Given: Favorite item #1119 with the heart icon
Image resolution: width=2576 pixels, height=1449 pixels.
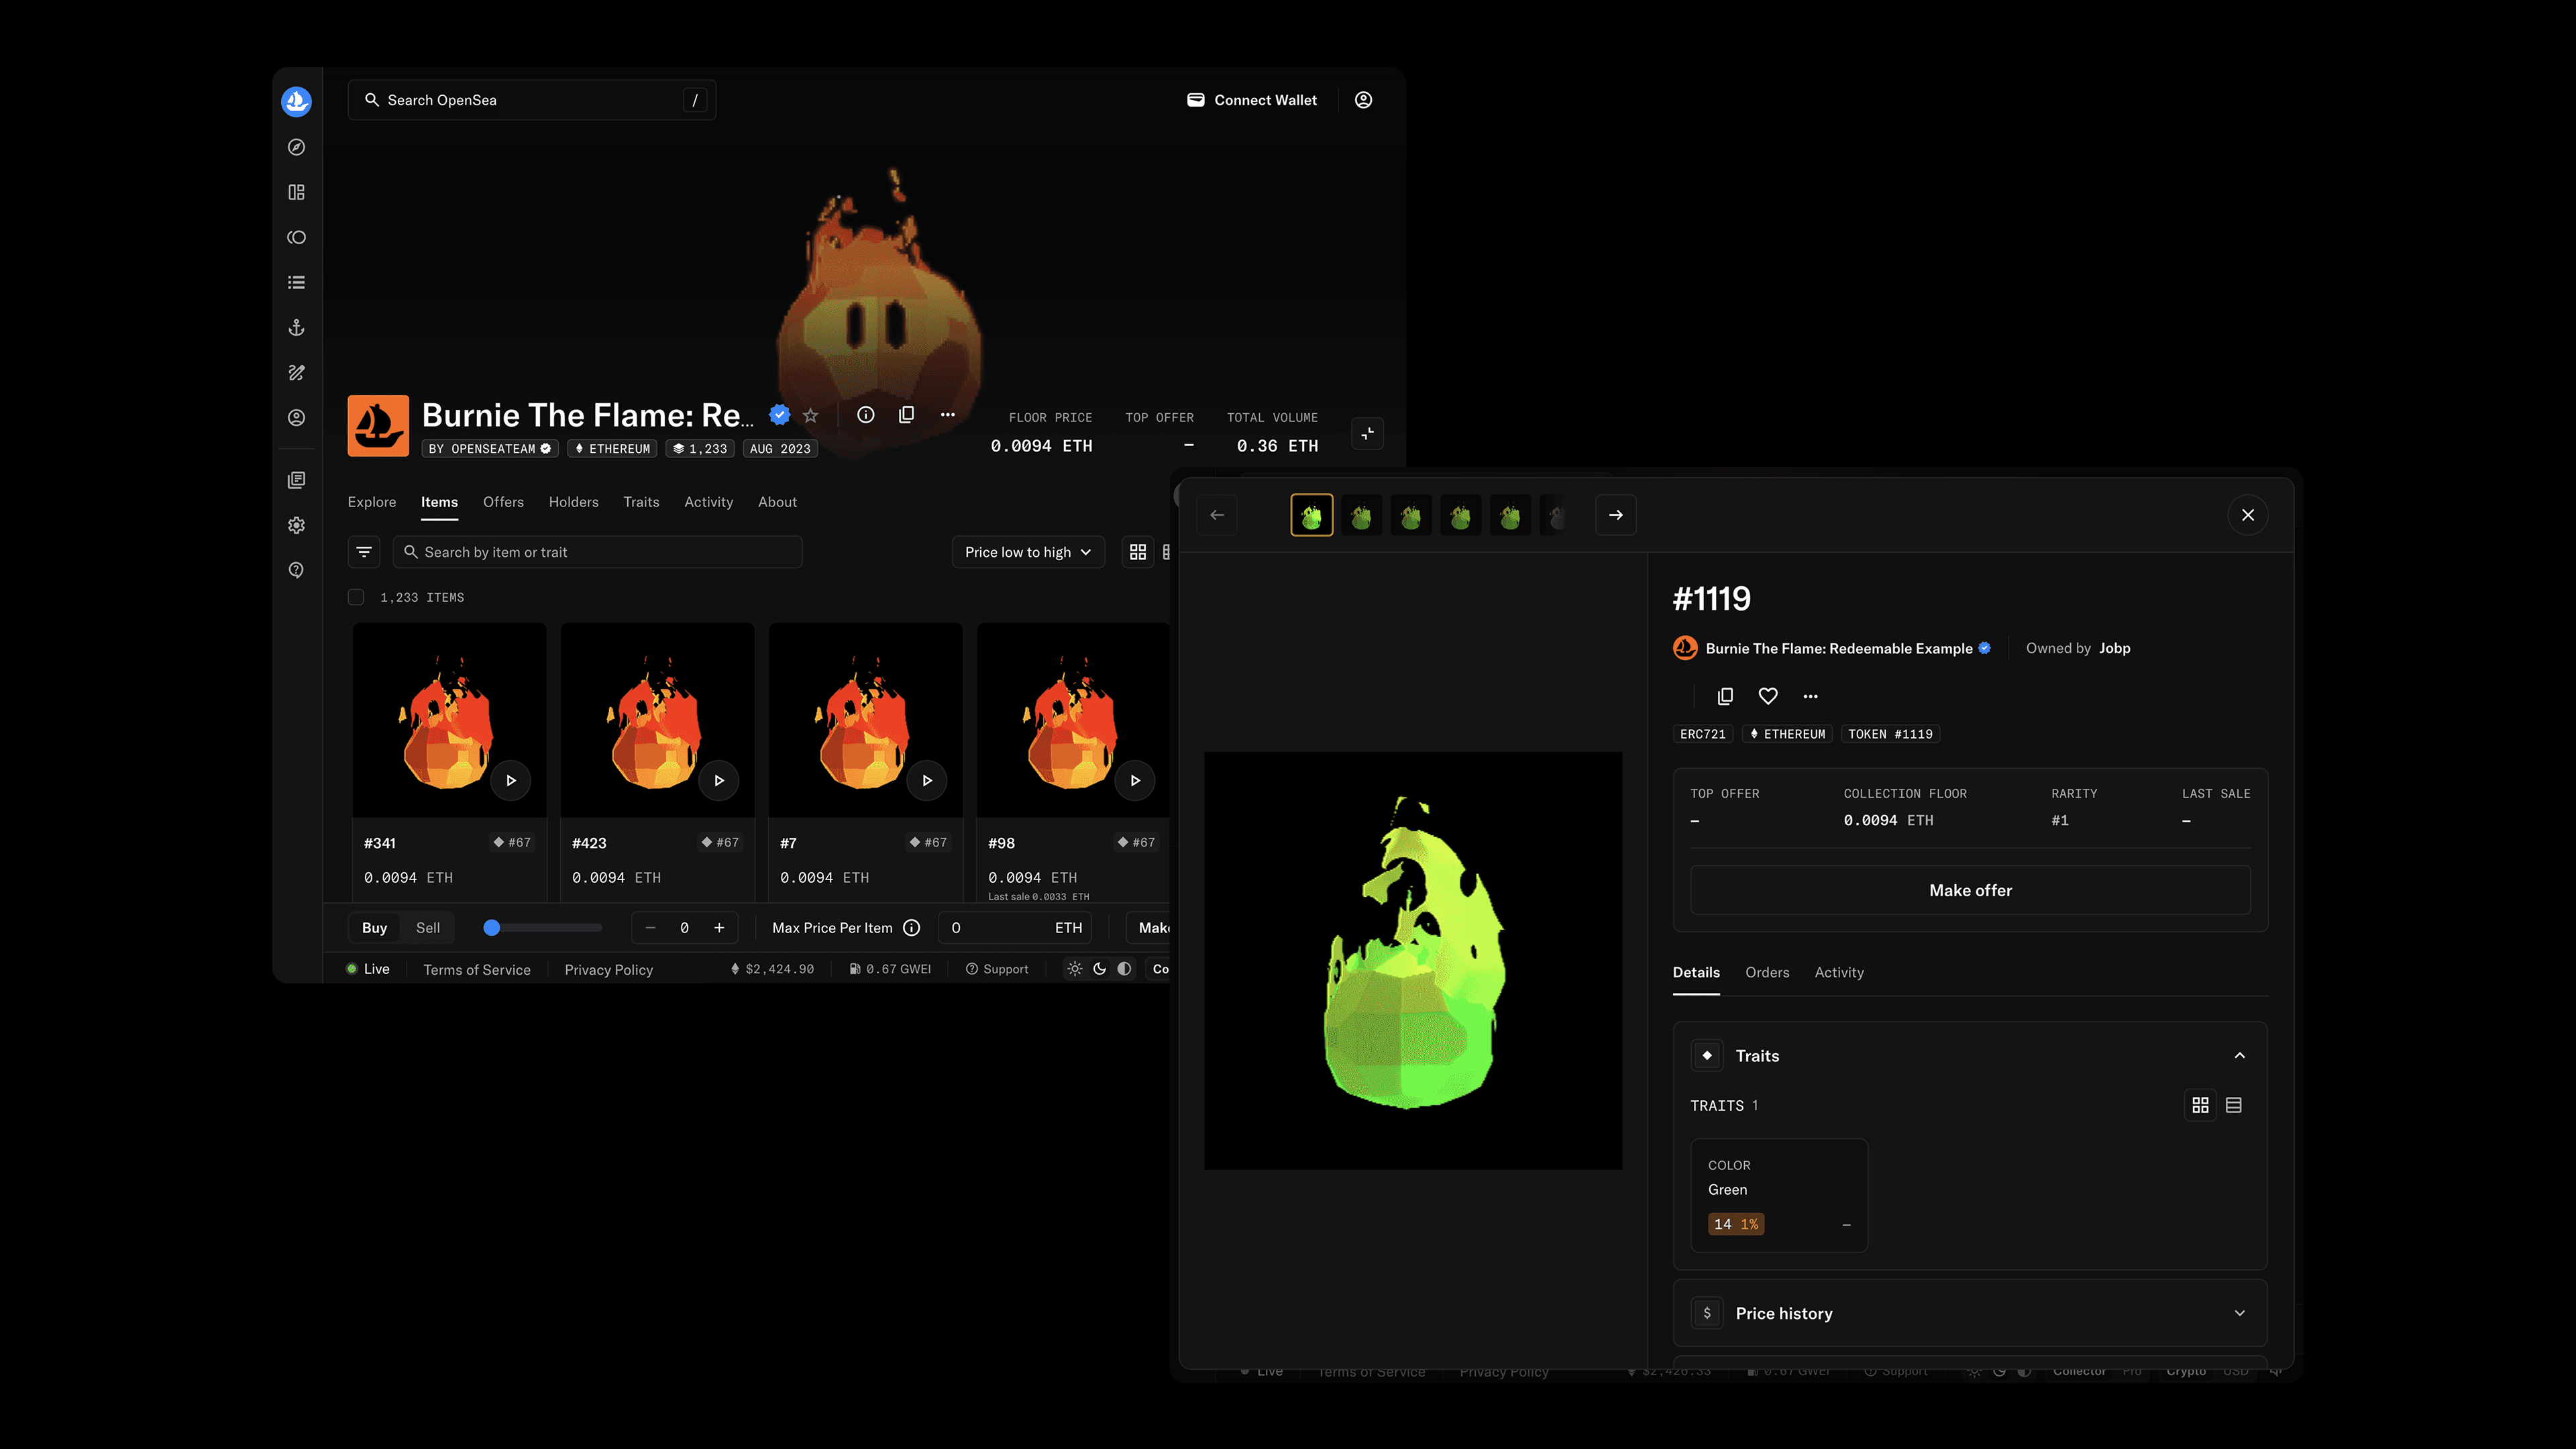Looking at the screenshot, I should 1768,696.
